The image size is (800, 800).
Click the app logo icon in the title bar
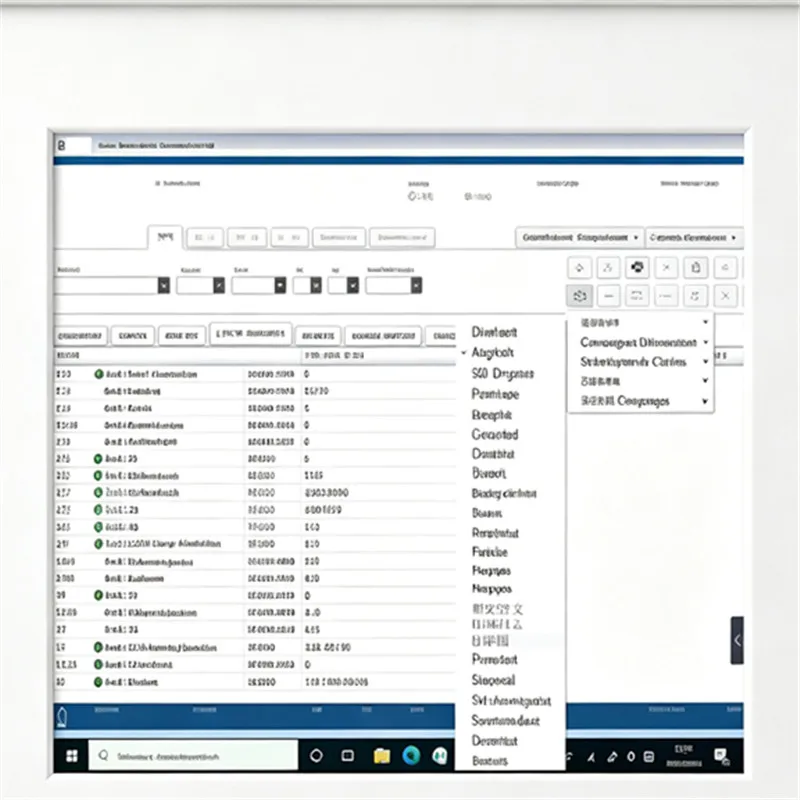click(x=62, y=146)
